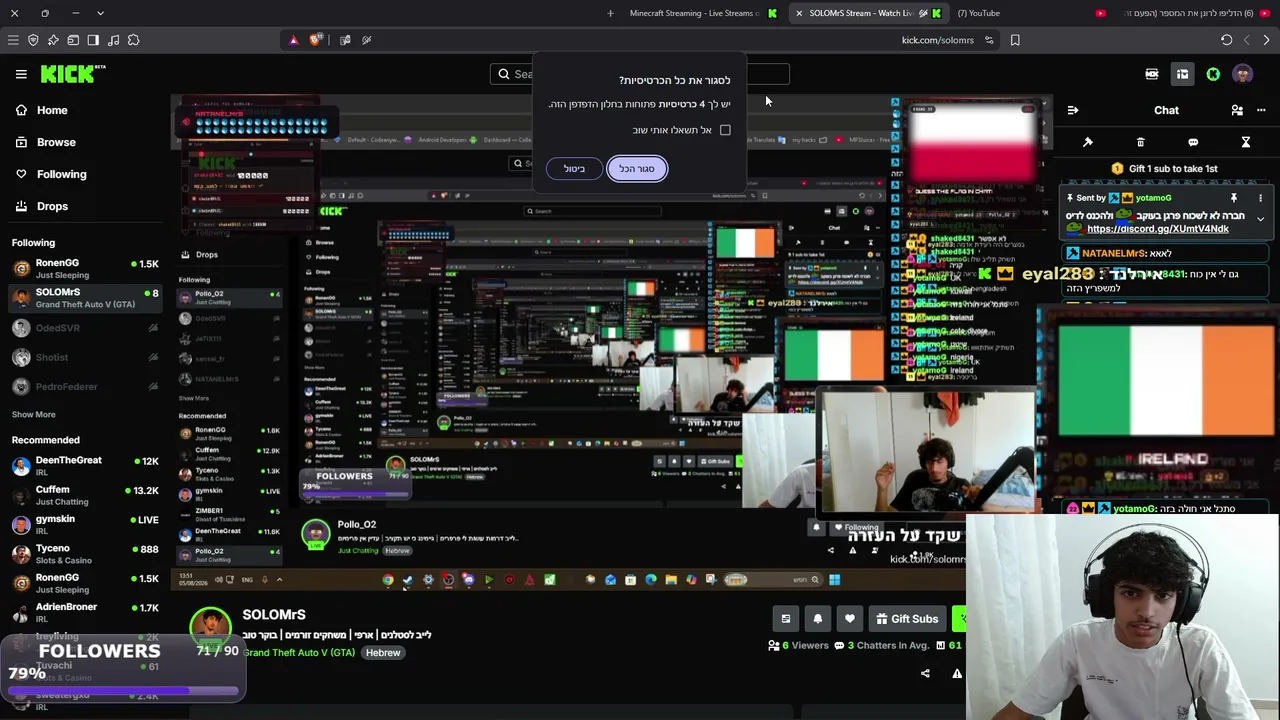Click the kick.com/solomrs address bar
This screenshot has height=720, width=1280.
coord(937,40)
